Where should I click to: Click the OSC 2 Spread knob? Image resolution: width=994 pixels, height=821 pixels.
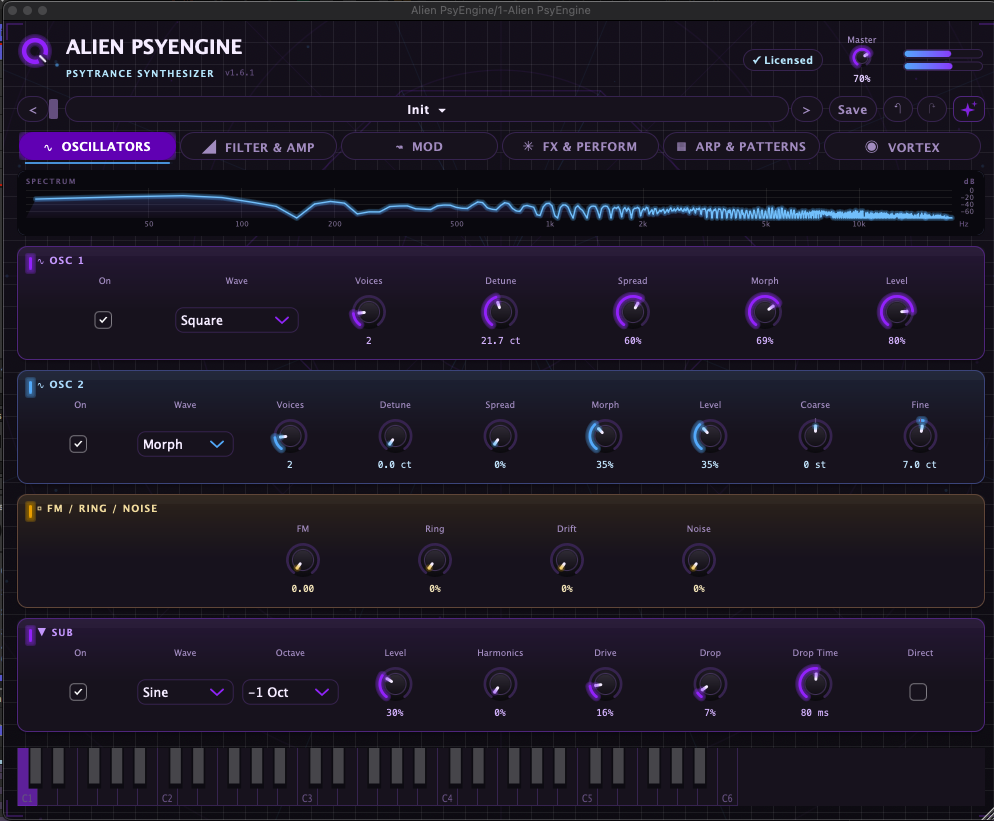(500, 436)
